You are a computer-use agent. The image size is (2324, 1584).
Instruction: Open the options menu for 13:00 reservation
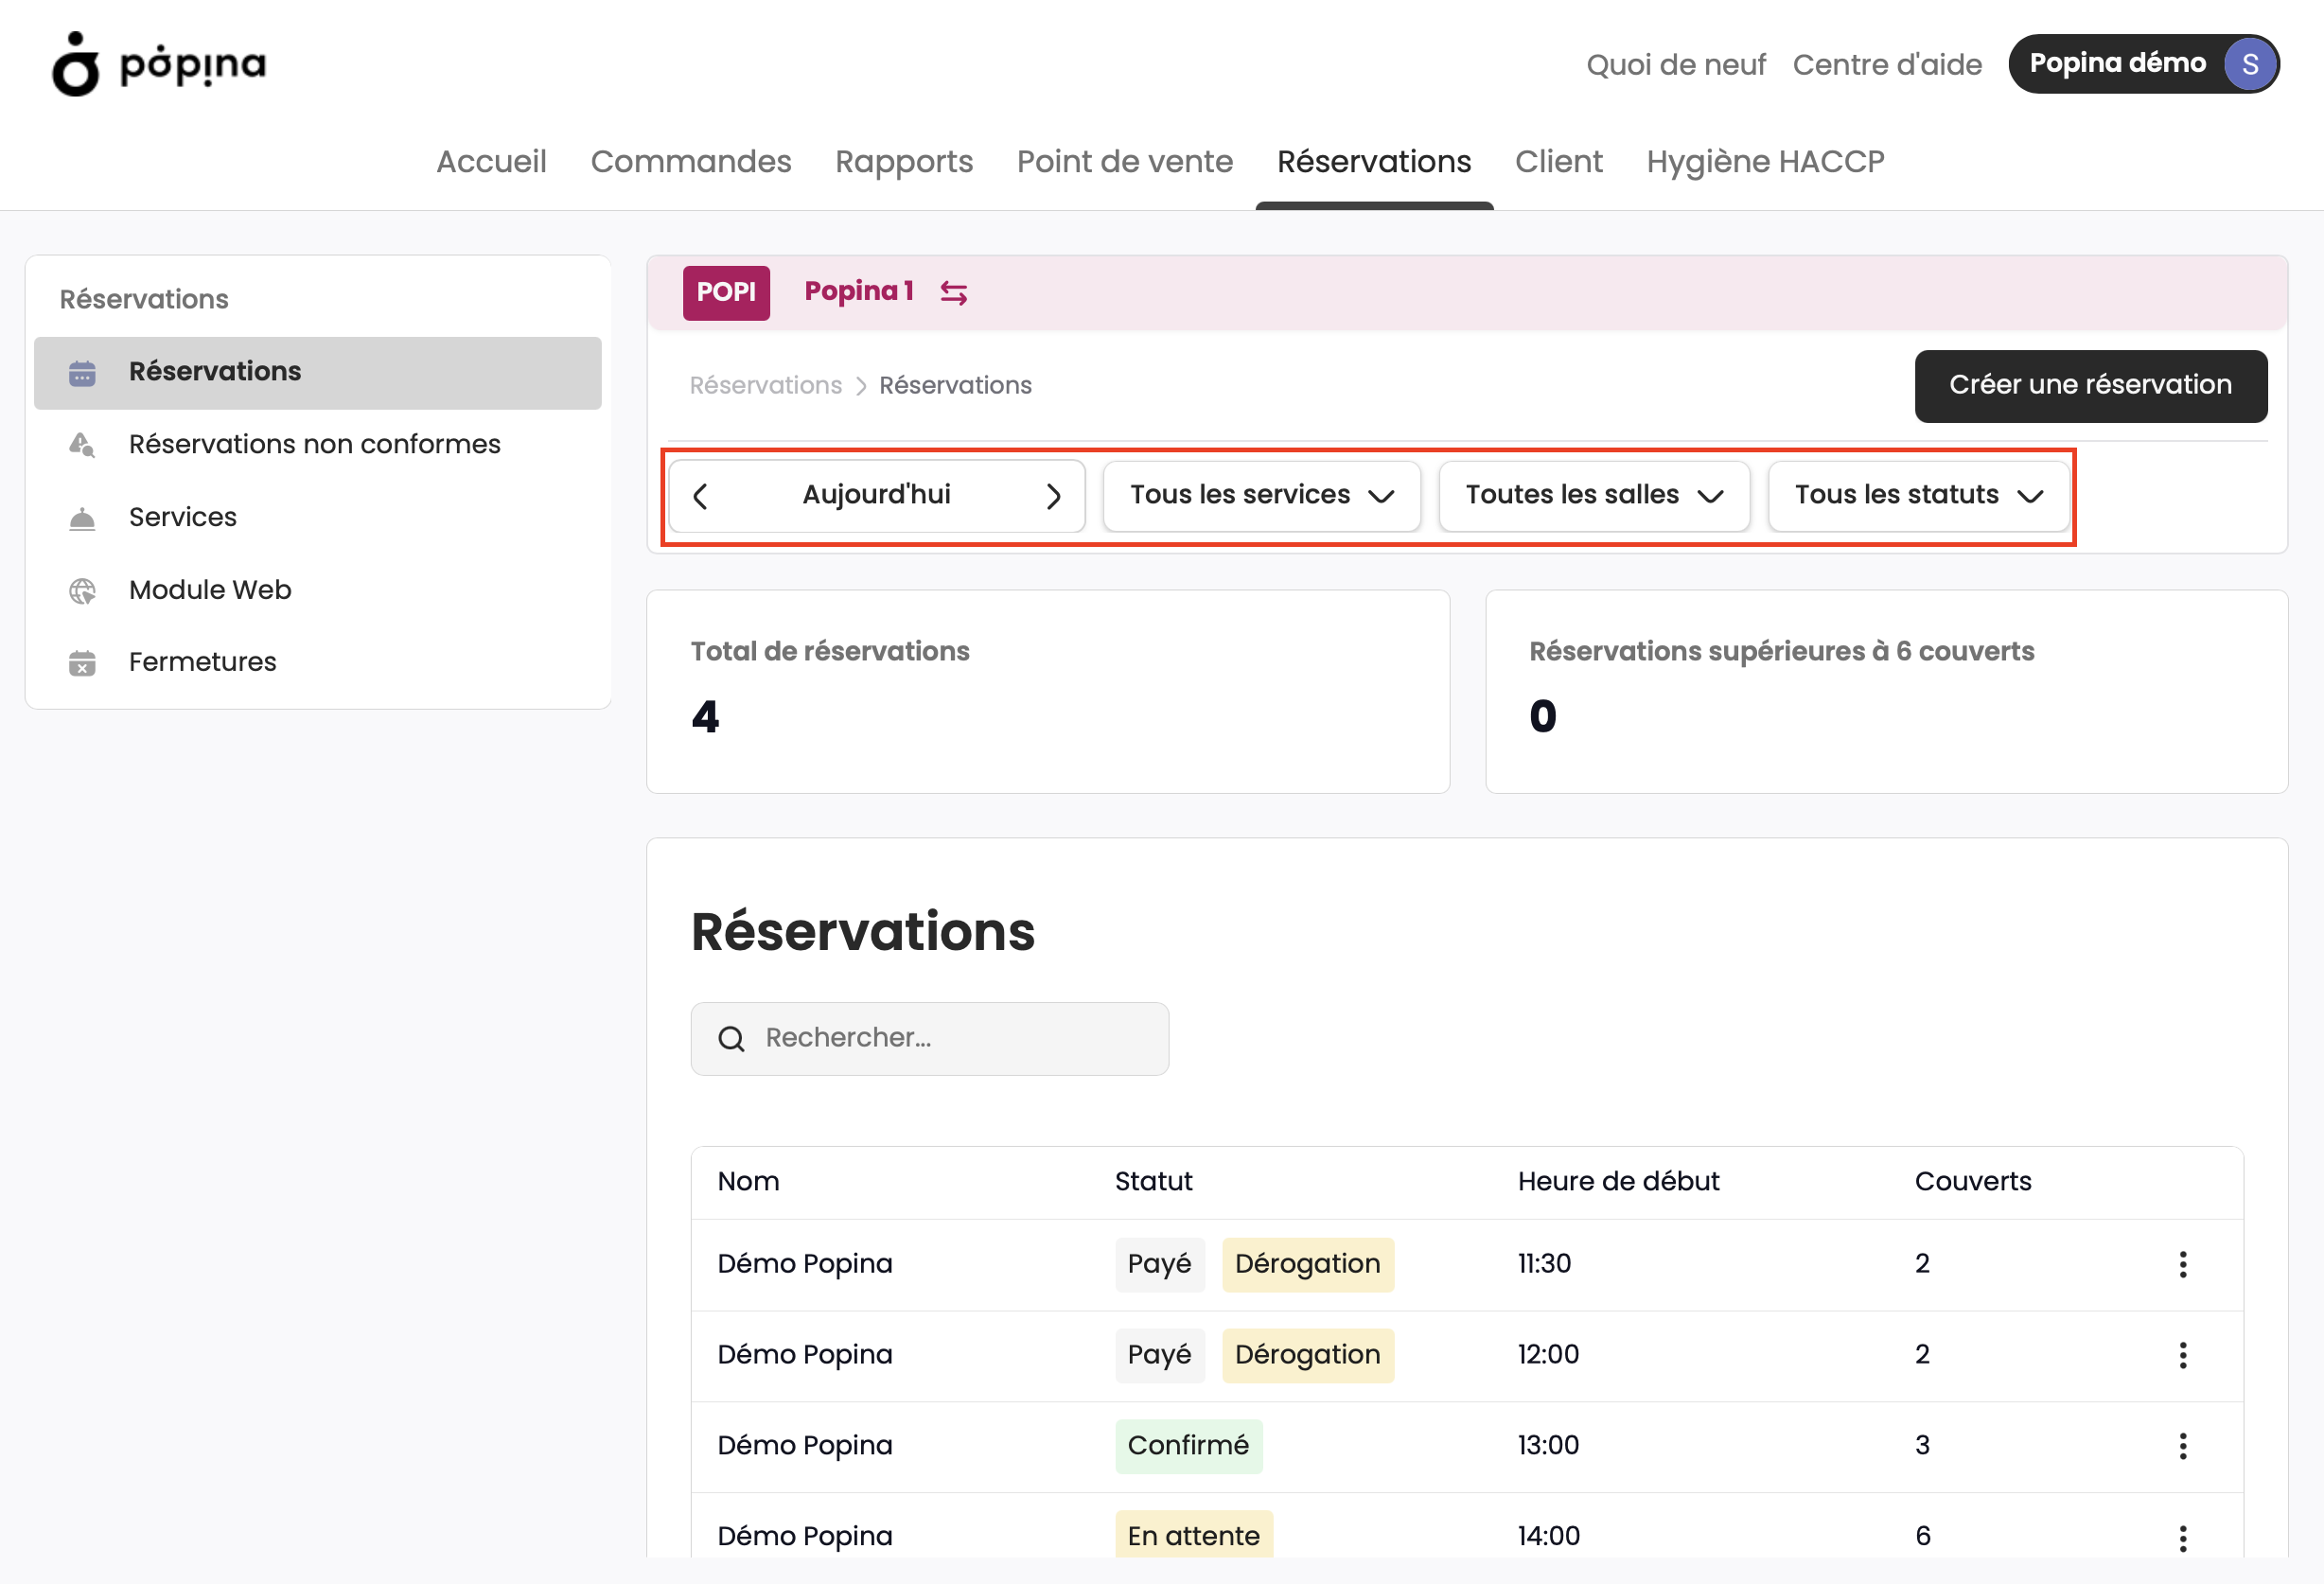point(2182,1446)
